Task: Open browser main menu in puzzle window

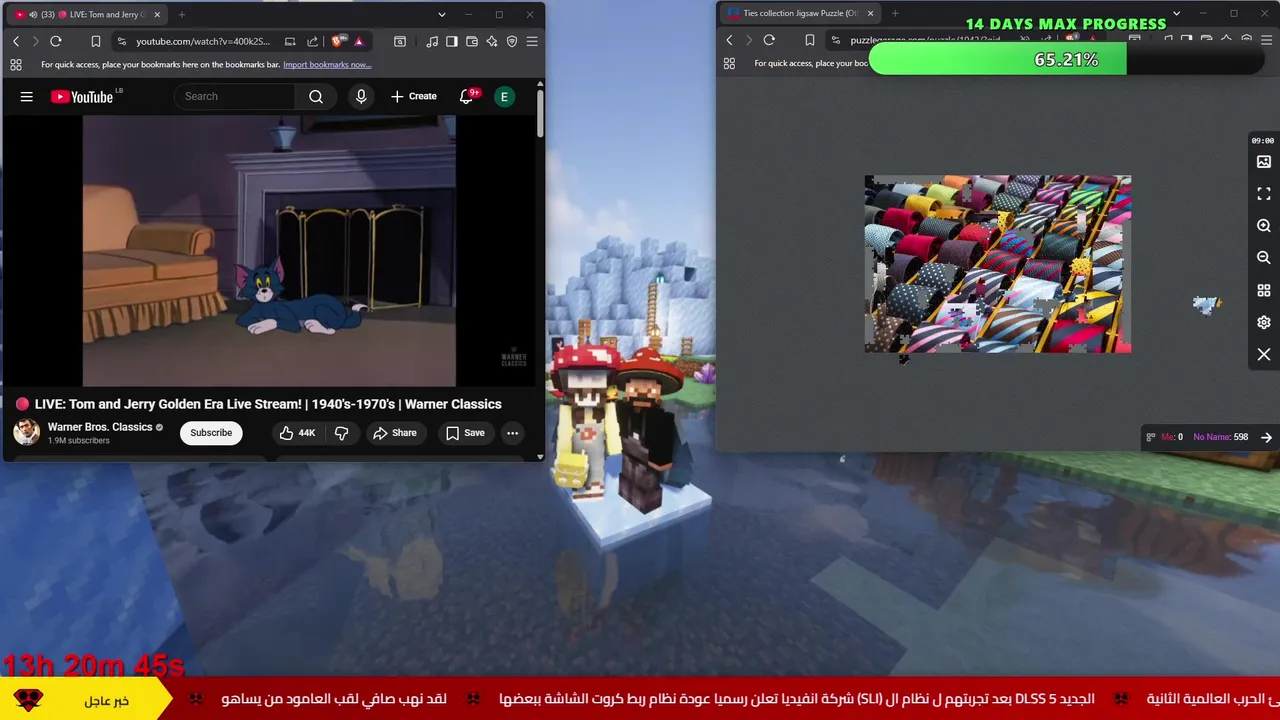Action: click(x=1266, y=40)
